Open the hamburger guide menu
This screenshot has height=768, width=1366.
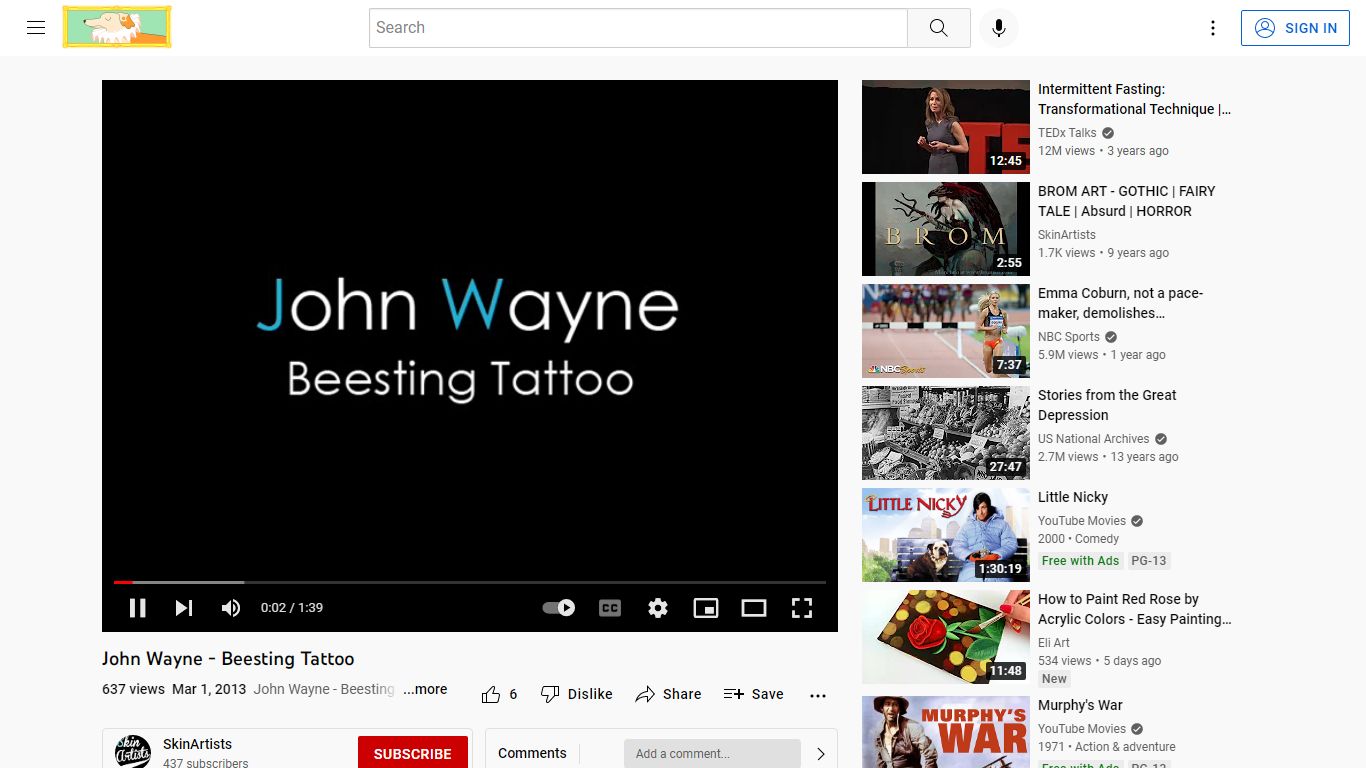tap(36, 28)
